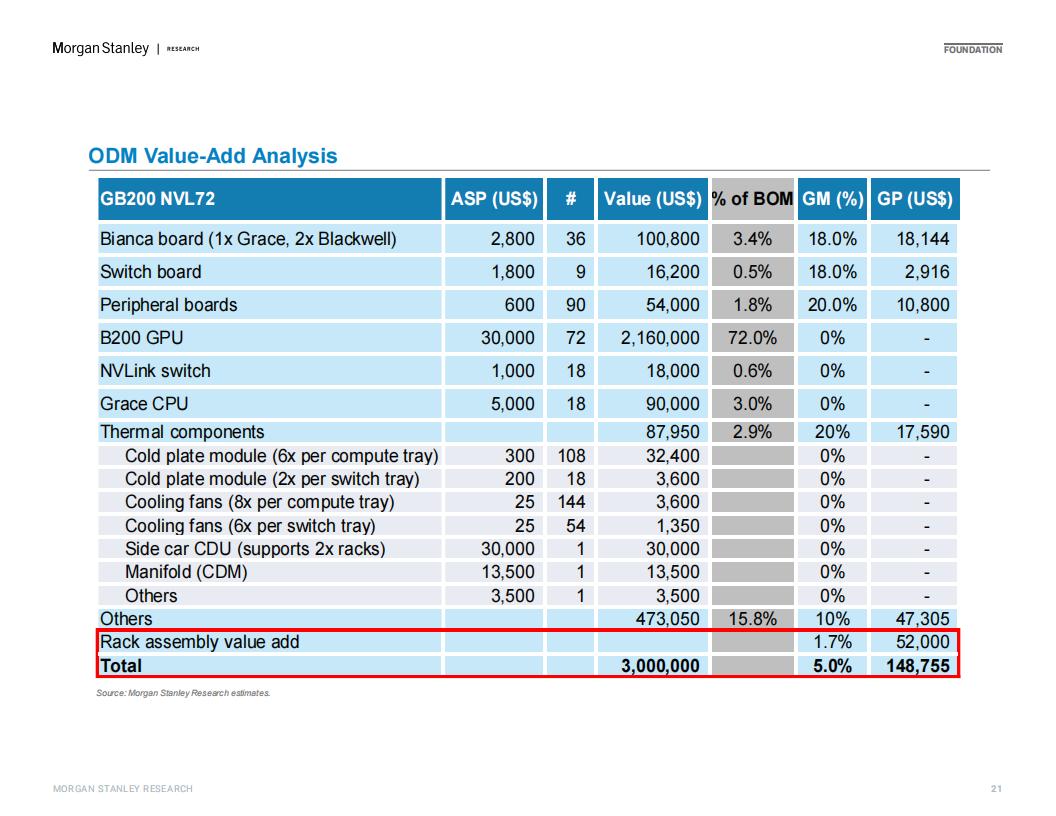
Task: Select the 32,400 cold plate value
Action: 672,456
